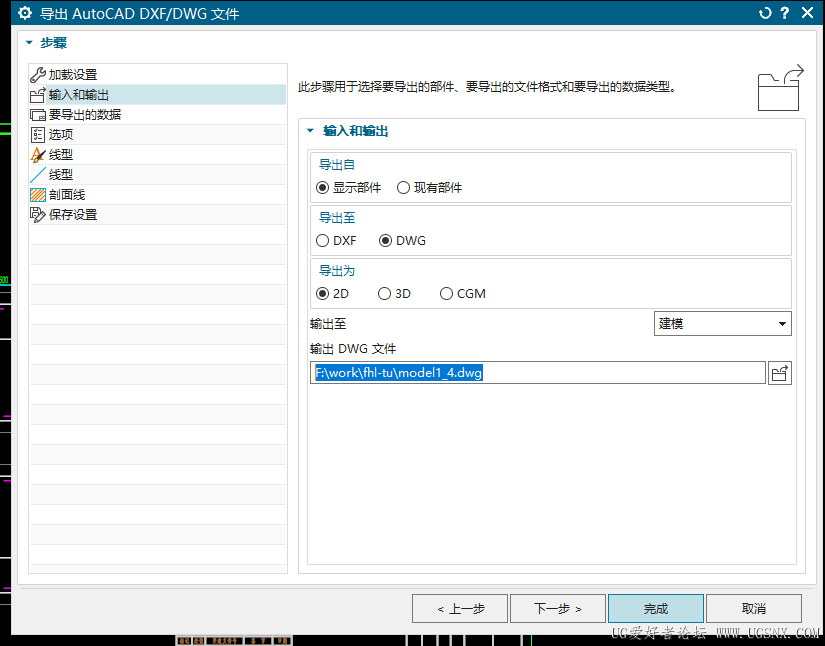
Task: Click the folder icon beside 输入和输出
Action: [x=38, y=95]
